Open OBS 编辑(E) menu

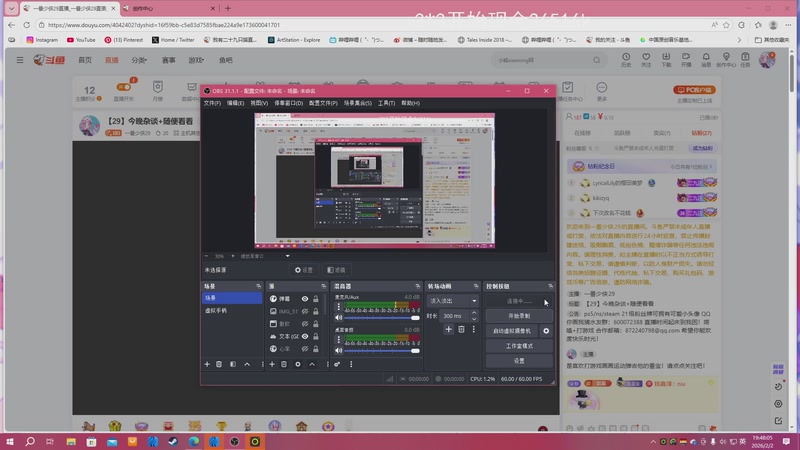pos(235,103)
